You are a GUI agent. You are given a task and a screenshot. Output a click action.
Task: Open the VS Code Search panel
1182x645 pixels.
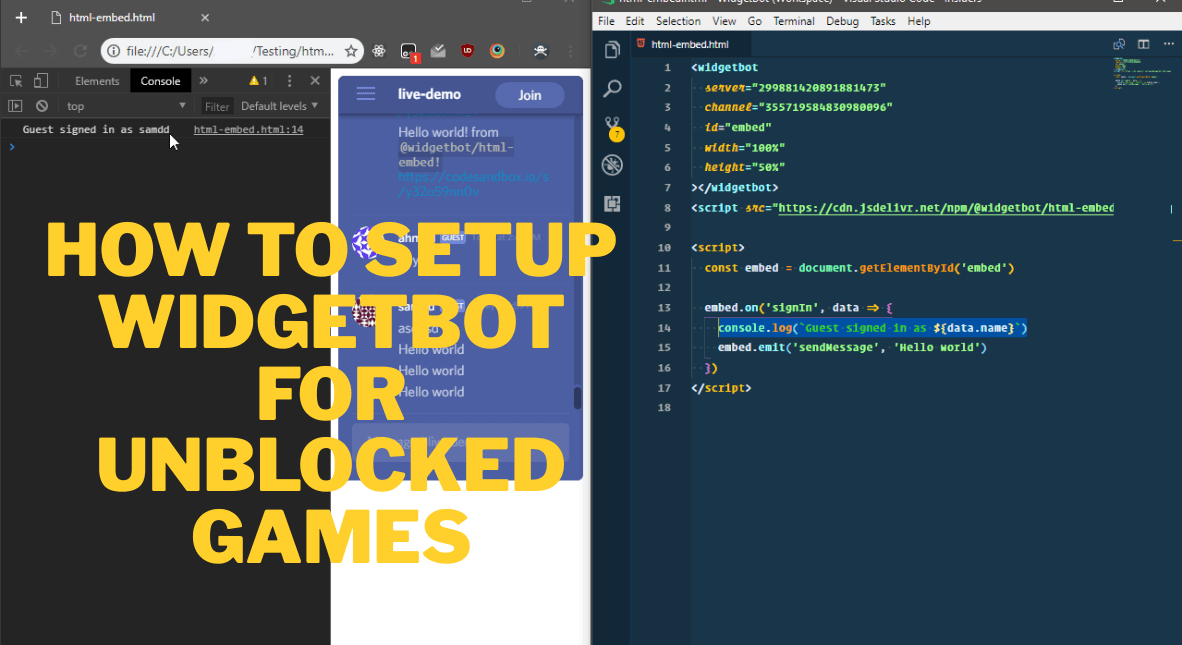612,88
